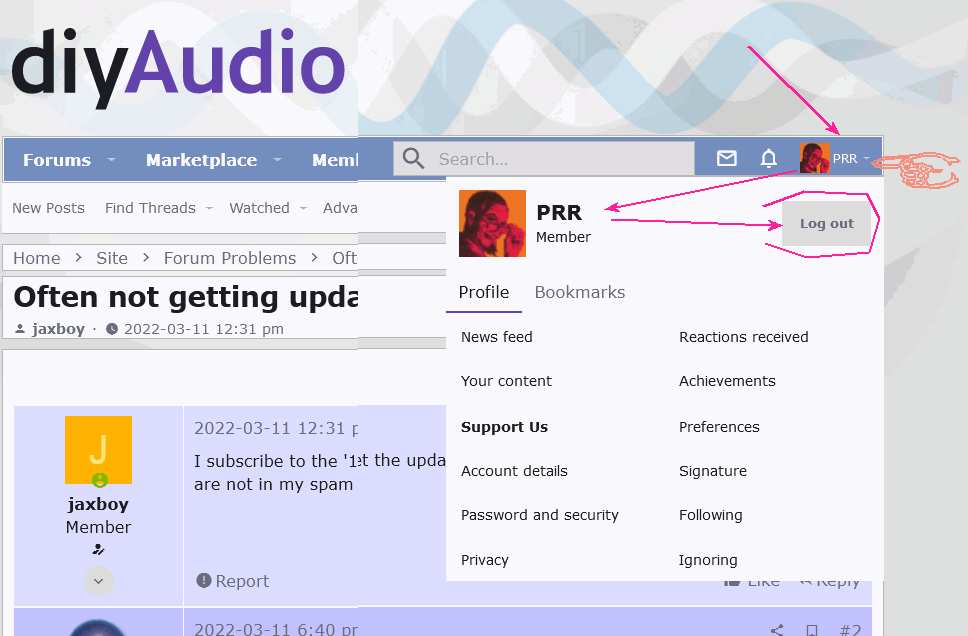
Task: Open Privacy settings
Action: click(485, 559)
